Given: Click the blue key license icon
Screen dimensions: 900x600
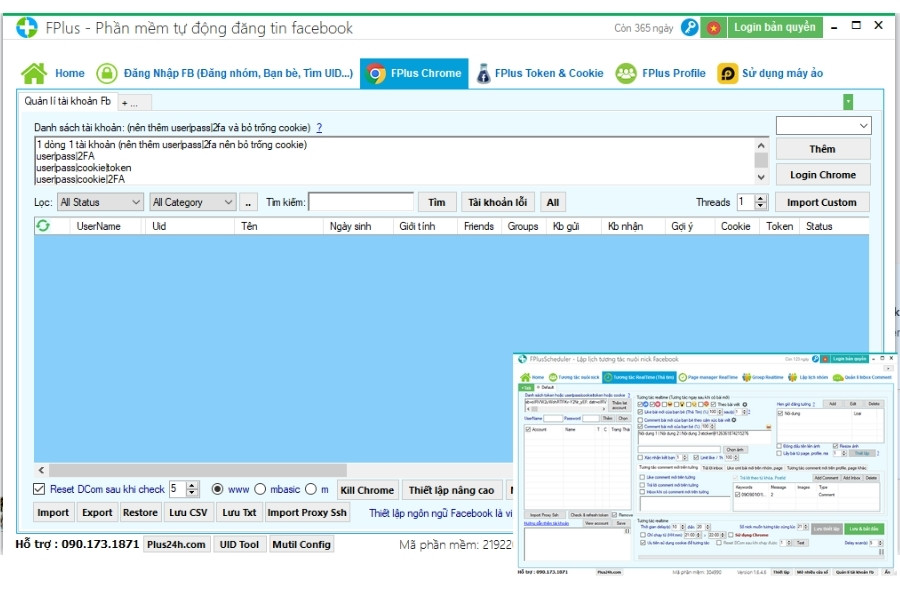Looking at the screenshot, I should coord(689,27).
